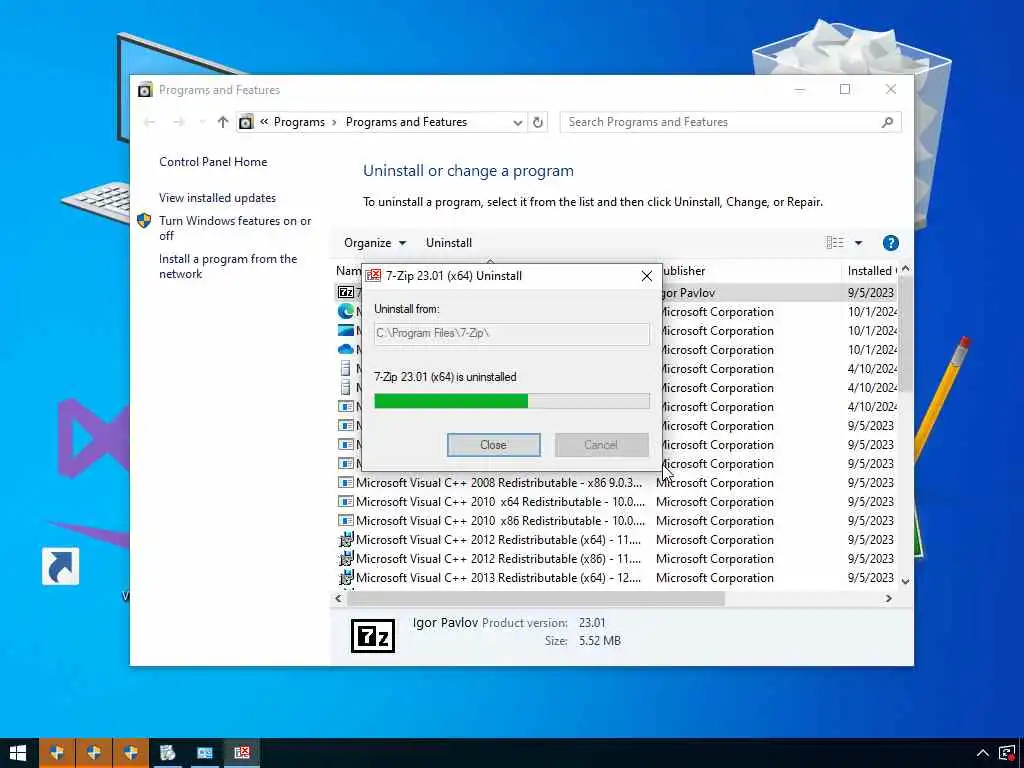The width and height of the screenshot is (1024, 768).
Task: Select Microsoft Visual C++ 2013 Redistributable (x64) row
Action: tap(498, 578)
